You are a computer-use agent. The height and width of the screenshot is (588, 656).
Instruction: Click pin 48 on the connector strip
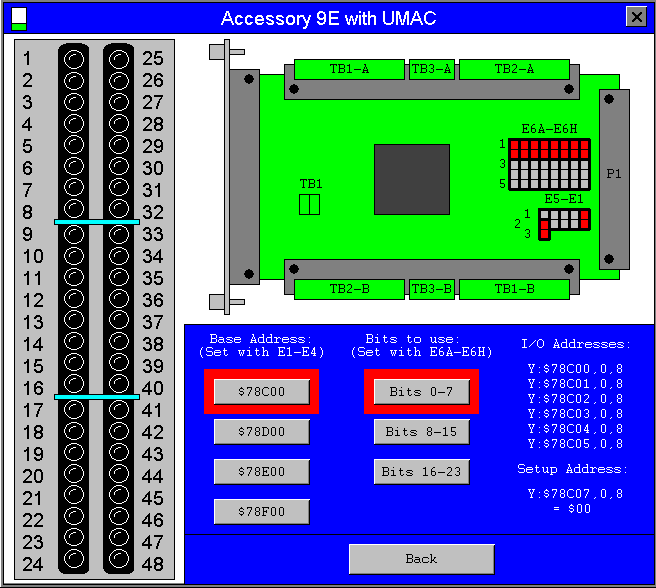pyautogui.click(x=119, y=564)
